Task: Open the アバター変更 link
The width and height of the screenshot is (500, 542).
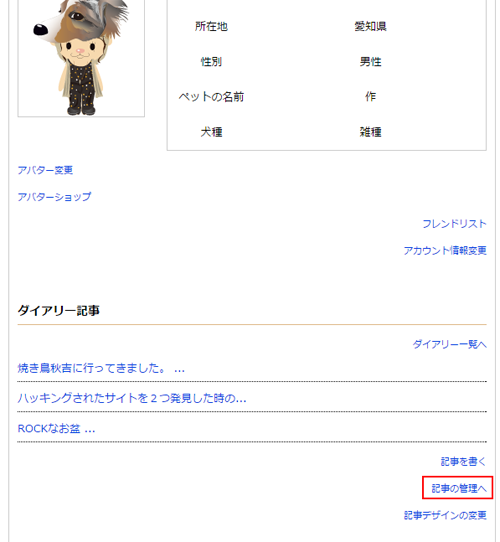Action: point(45,170)
